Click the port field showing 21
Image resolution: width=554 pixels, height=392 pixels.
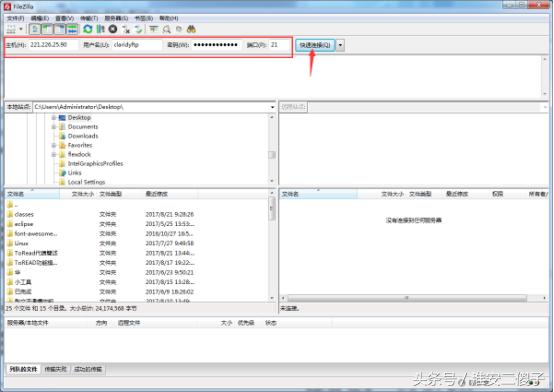279,45
